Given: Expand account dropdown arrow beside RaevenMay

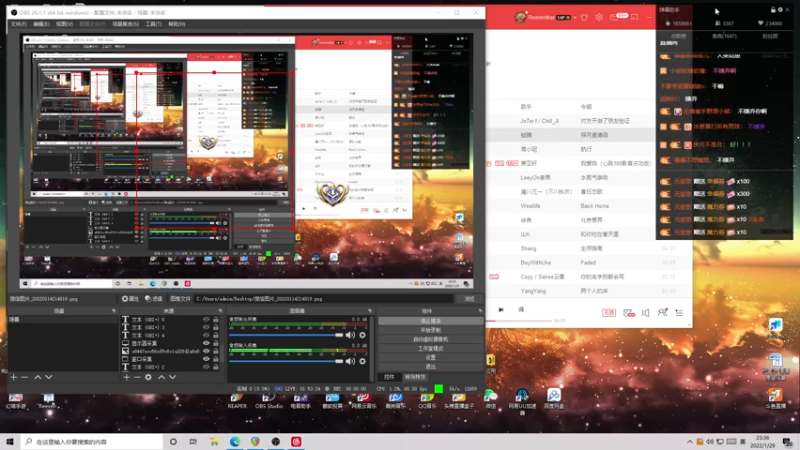Looking at the screenshot, I should [575, 17].
